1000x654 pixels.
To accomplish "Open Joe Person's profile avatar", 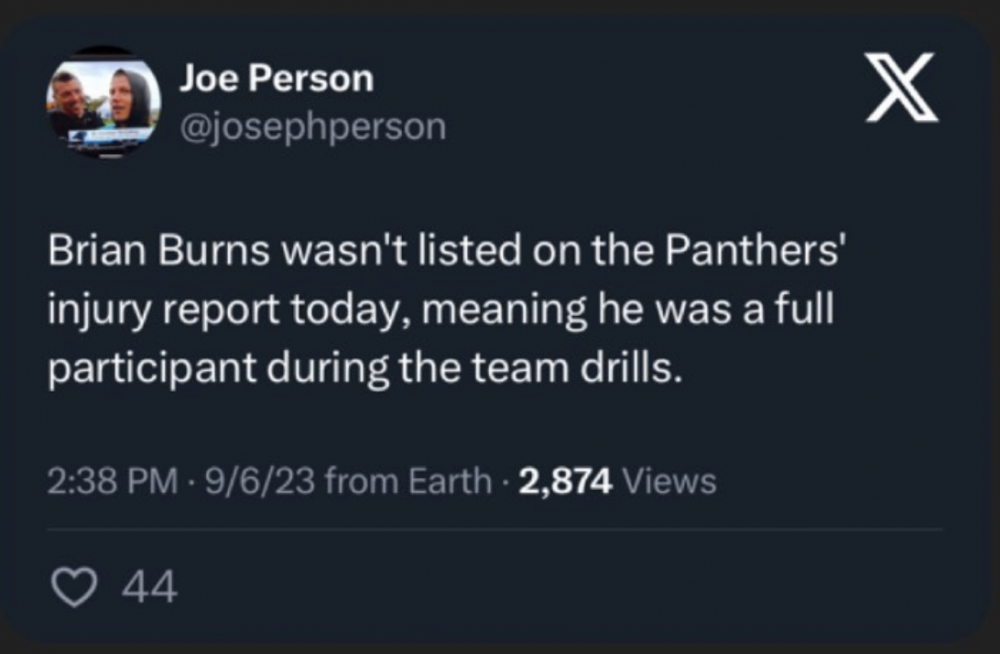I will click(x=103, y=102).
